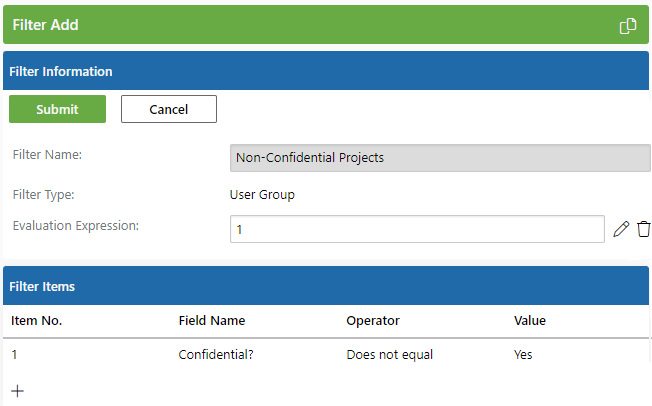
Task: Click the User Group filter type text
Action: [x=262, y=195]
